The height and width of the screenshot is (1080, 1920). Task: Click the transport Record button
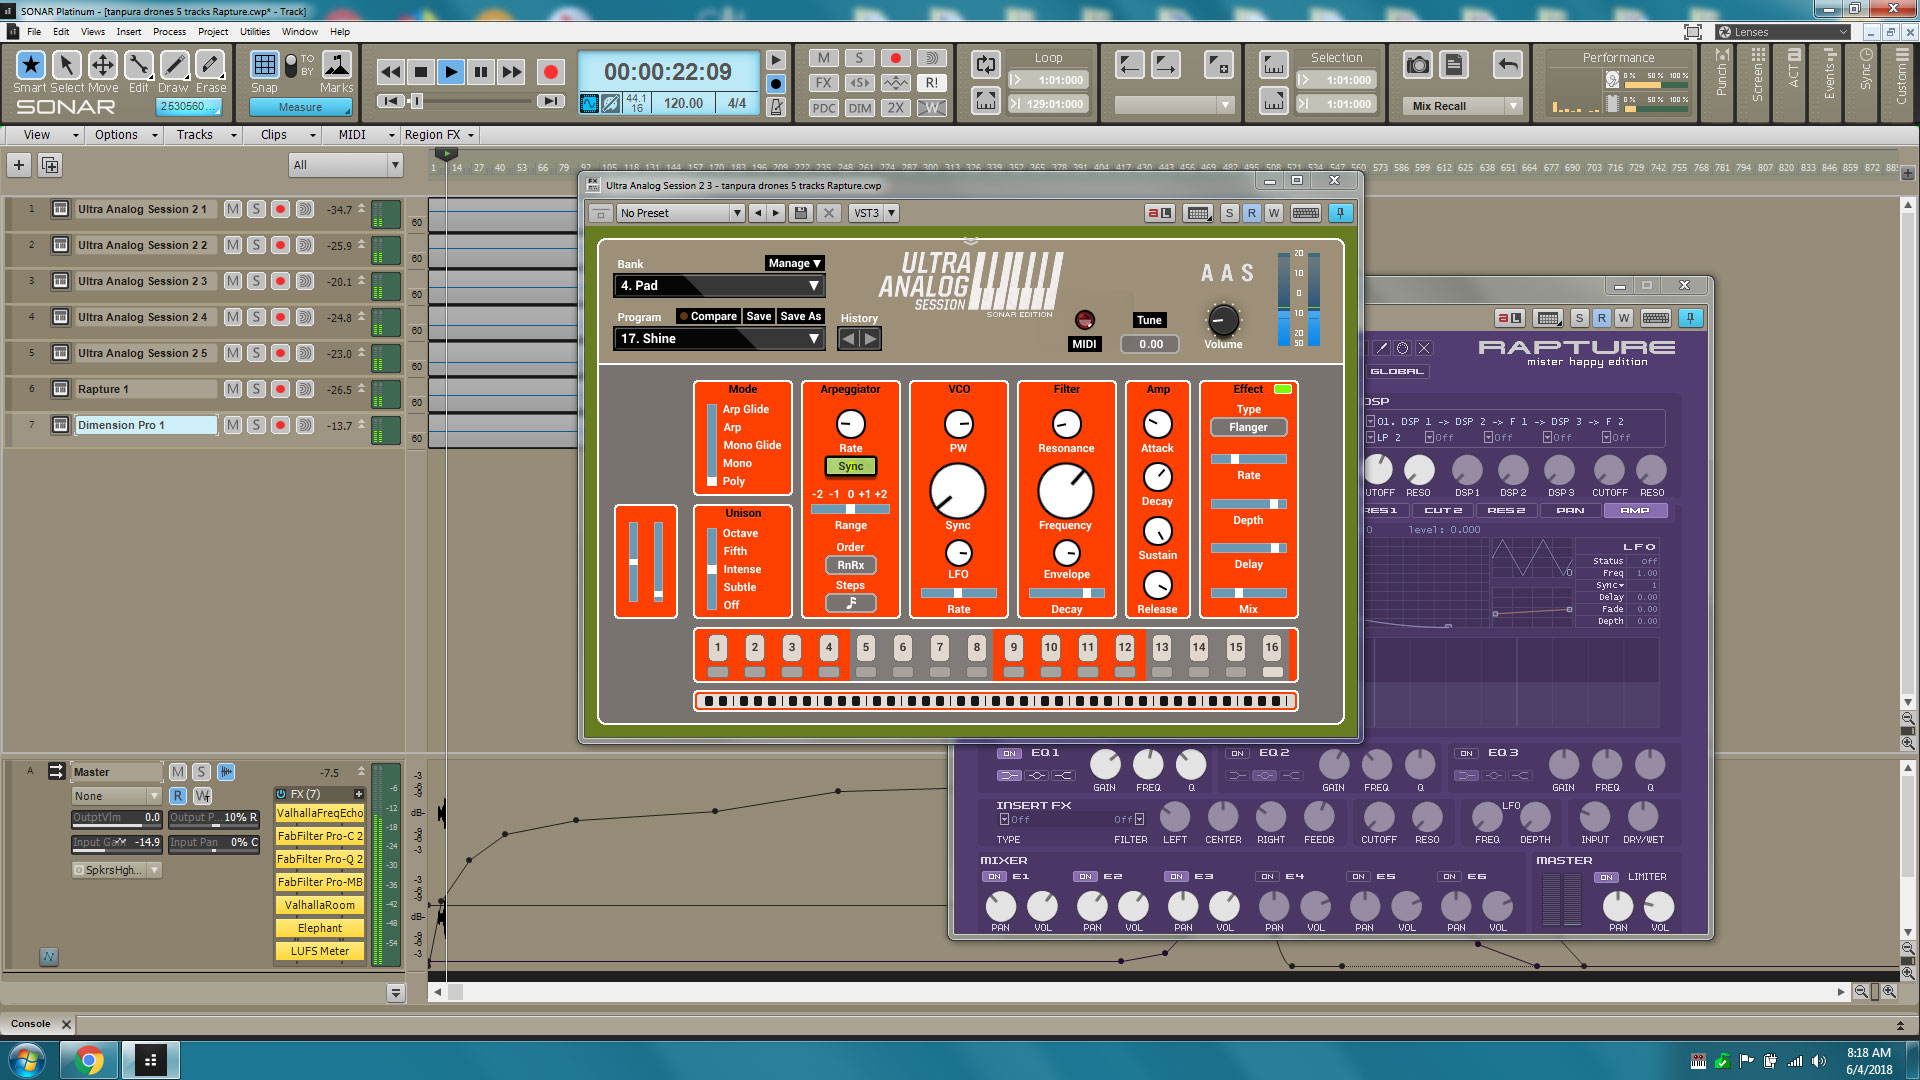click(549, 72)
